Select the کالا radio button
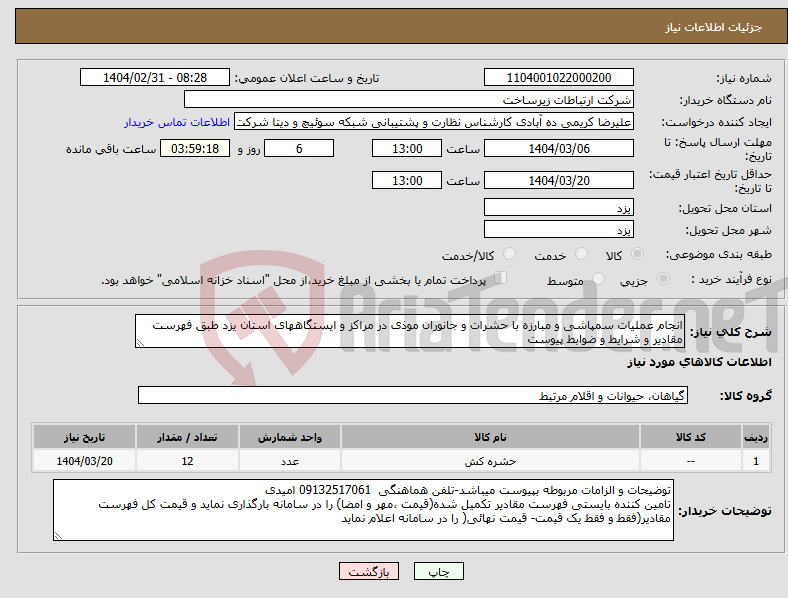This screenshot has height=598, width=788. [x=637, y=254]
